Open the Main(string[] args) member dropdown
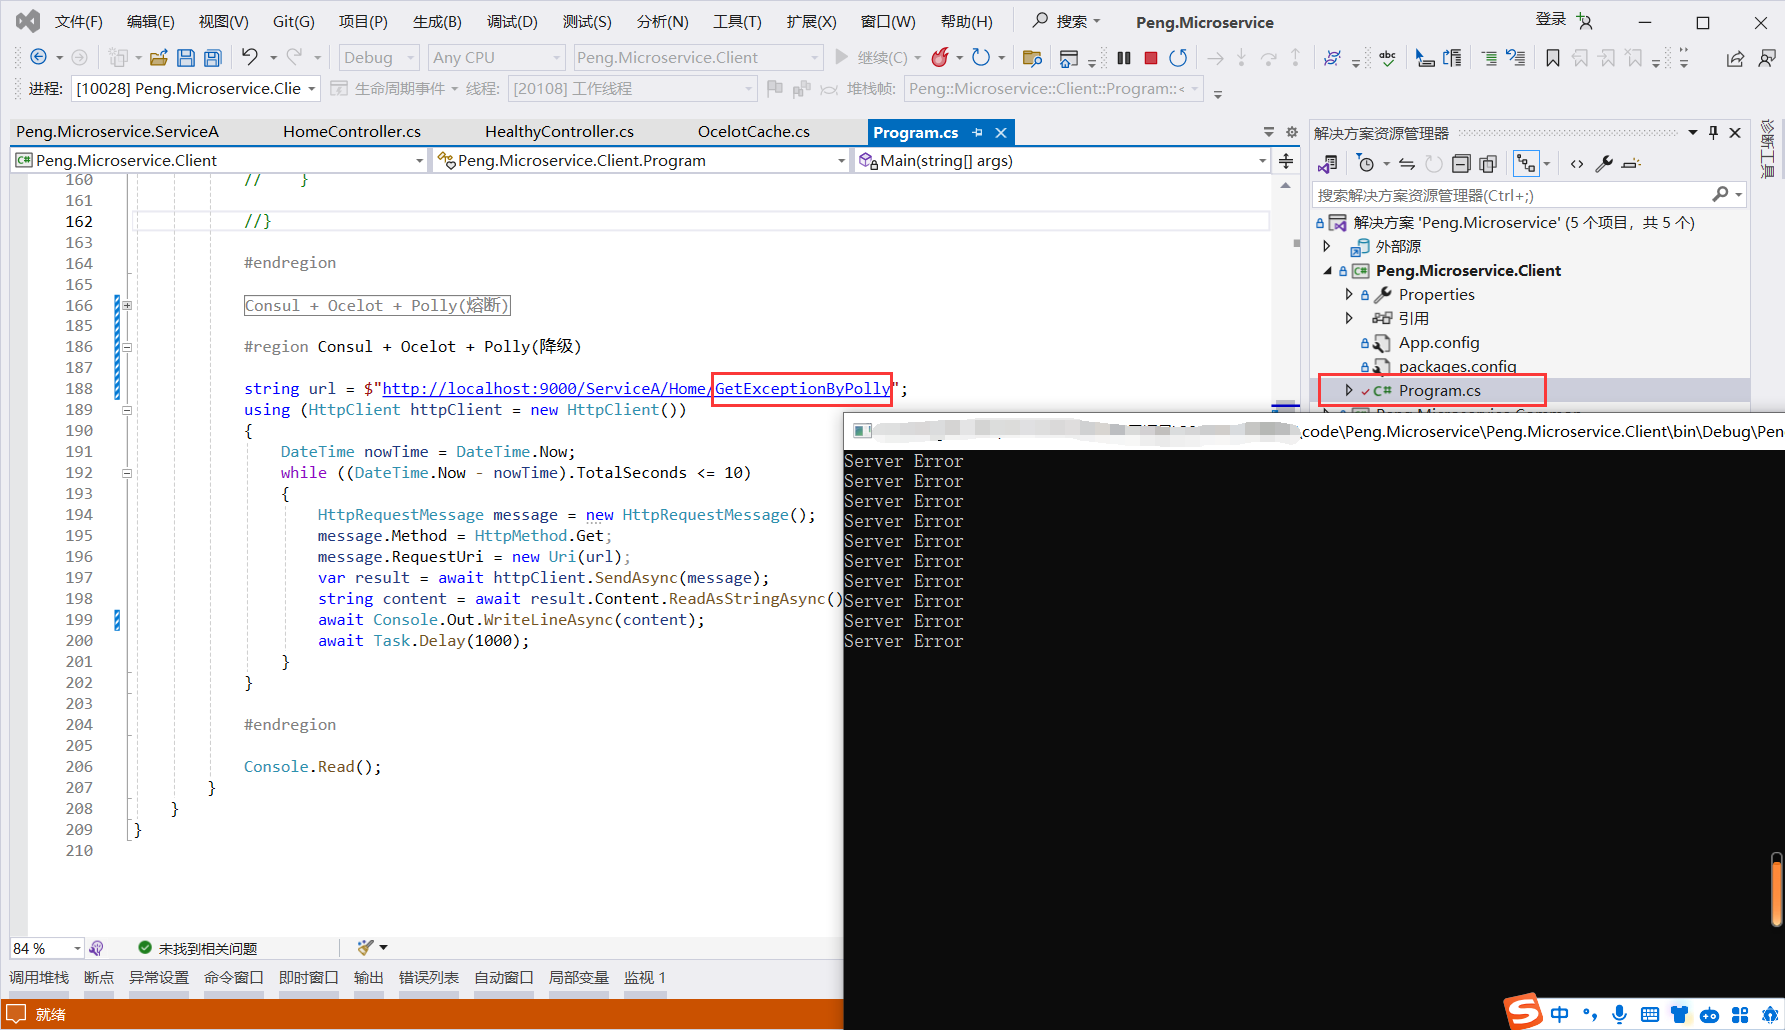Screen dimensions: 1785x1030 click(1062, 160)
